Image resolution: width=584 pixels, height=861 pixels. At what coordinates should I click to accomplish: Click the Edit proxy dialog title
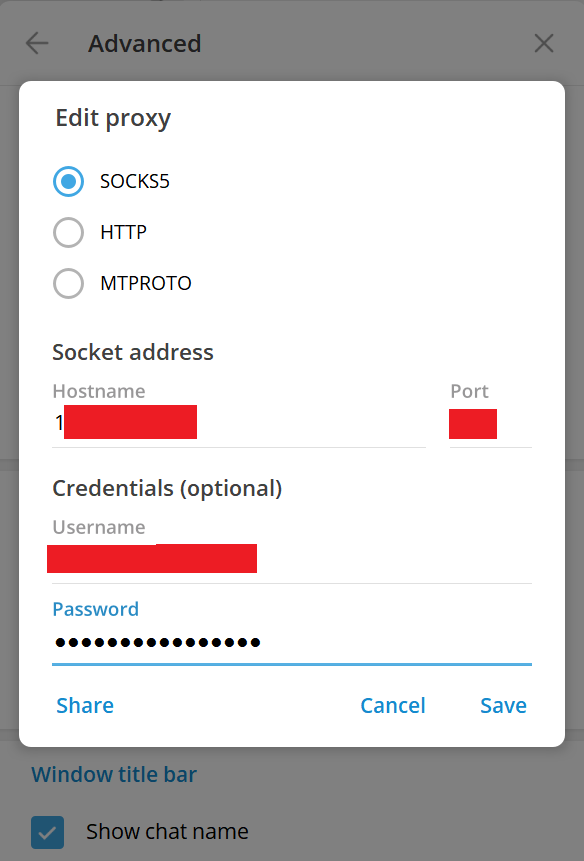click(x=113, y=118)
